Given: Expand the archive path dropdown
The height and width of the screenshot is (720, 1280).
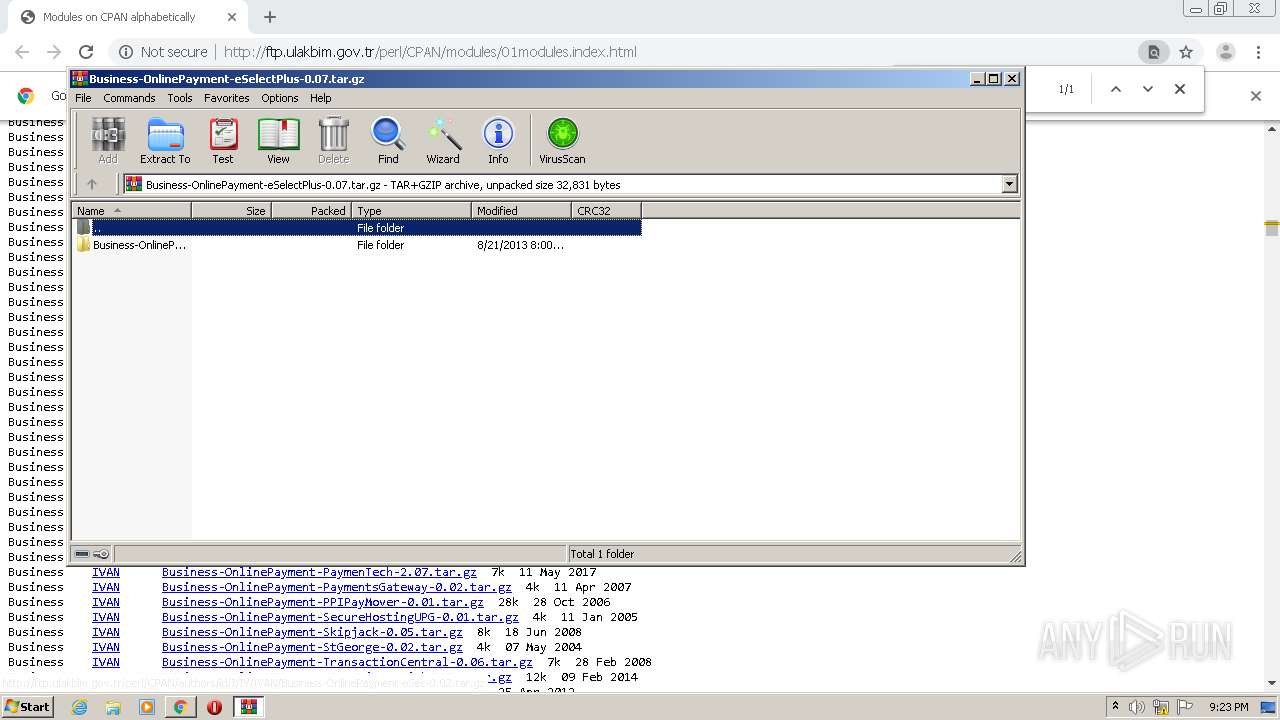Looking at the screenshot, I should [x=1009, y=184].
